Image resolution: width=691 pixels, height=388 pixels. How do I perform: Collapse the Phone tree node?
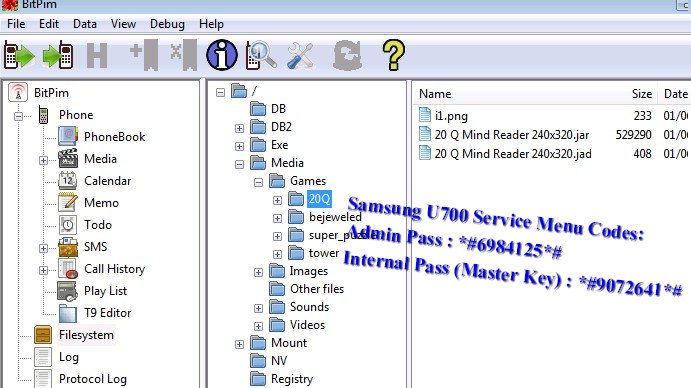coord(19,116)
